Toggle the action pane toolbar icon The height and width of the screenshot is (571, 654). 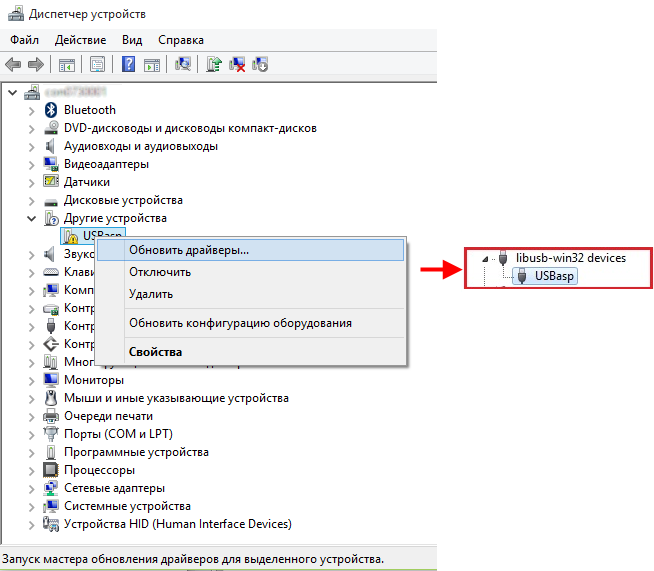click(x=152, y=65)
